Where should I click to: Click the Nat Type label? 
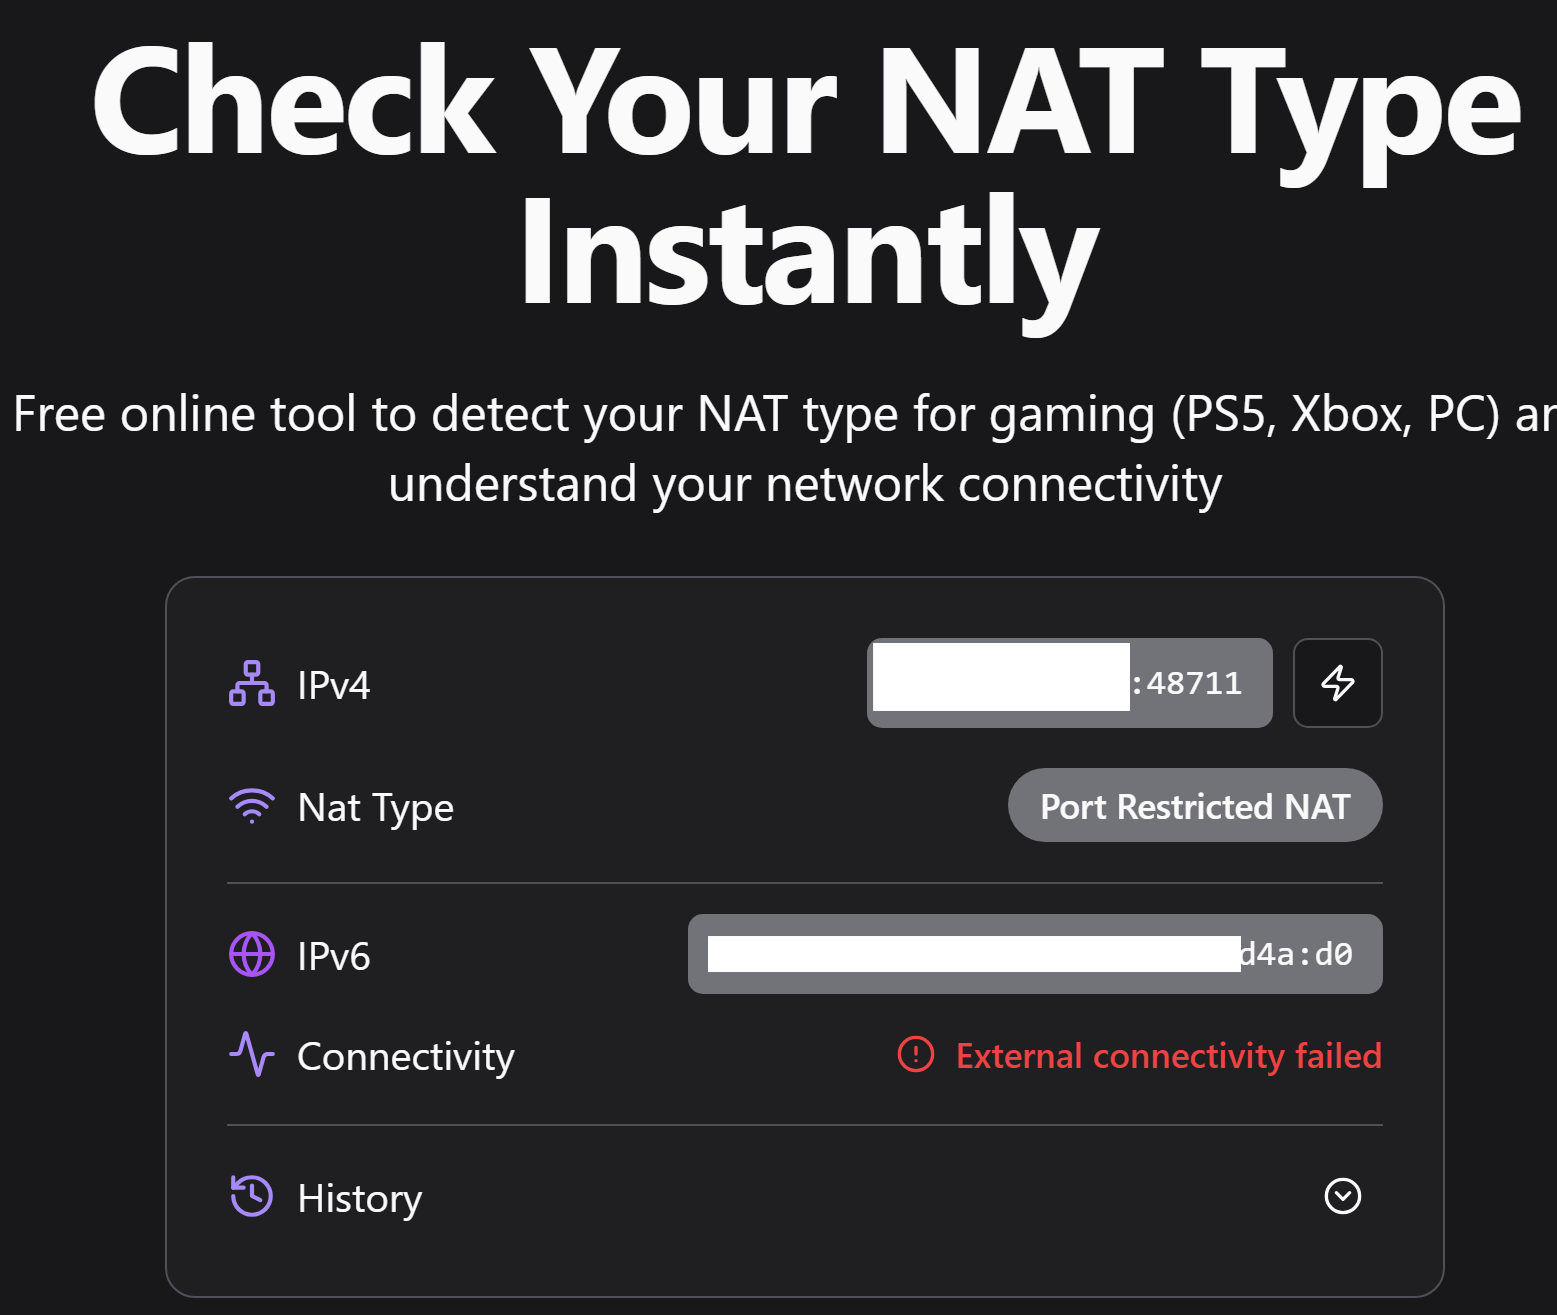click(375, 806)
